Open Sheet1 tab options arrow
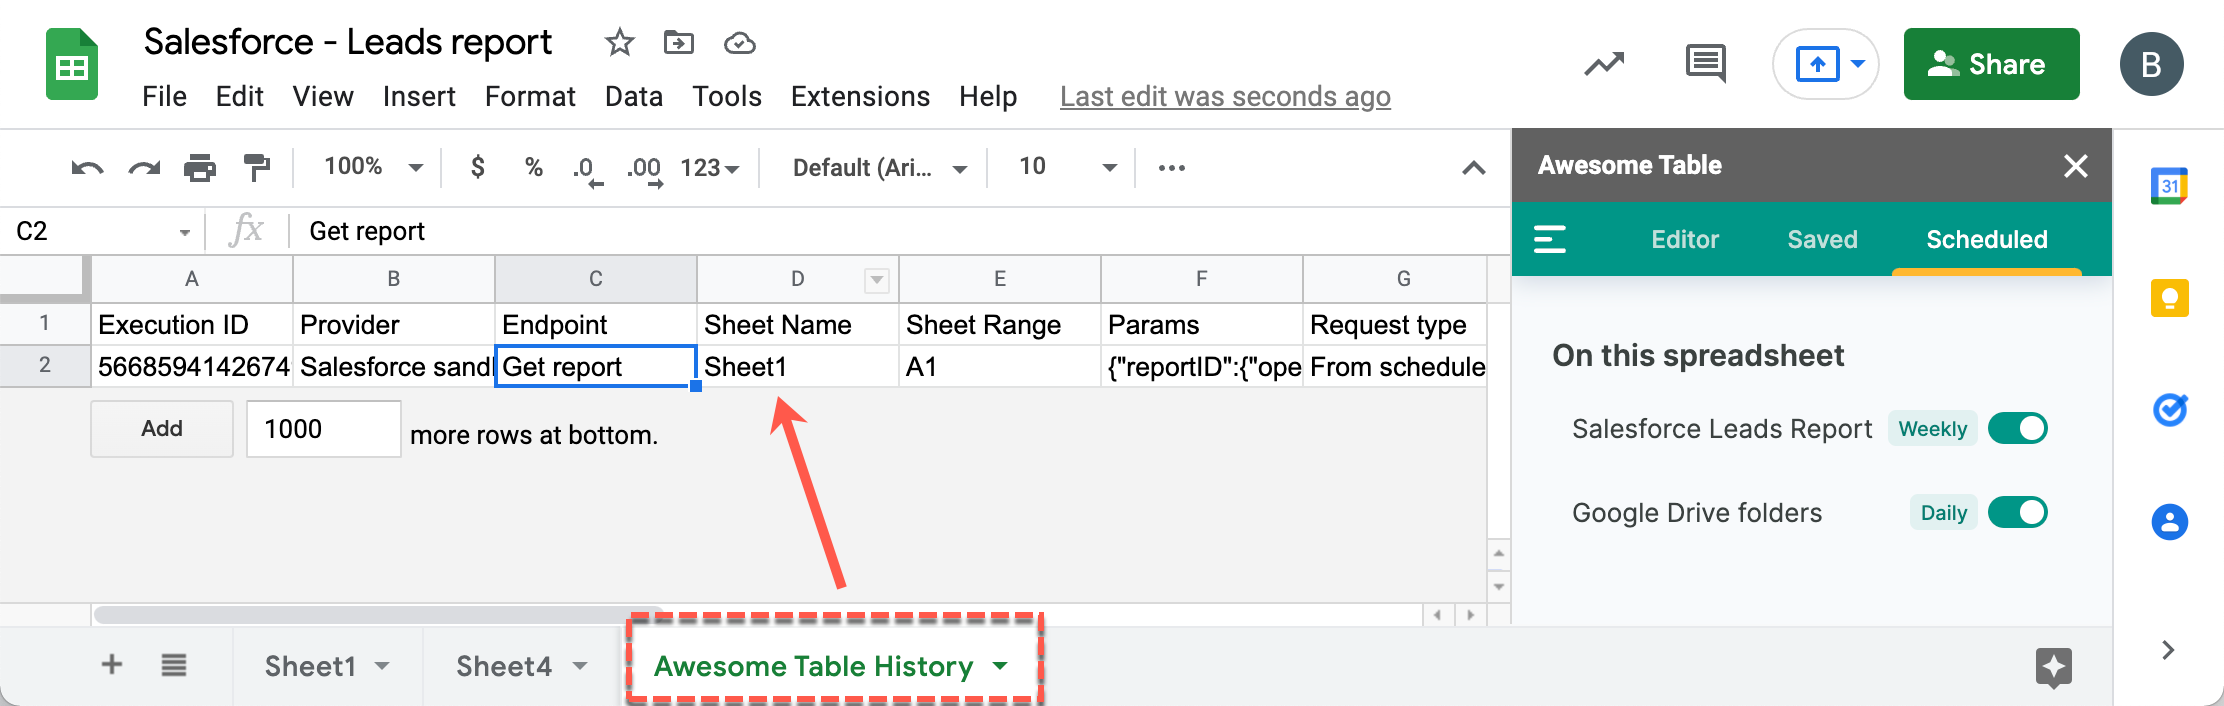Image resolution: width=2224 pixels, height=706 pixels. coord(382,666)
